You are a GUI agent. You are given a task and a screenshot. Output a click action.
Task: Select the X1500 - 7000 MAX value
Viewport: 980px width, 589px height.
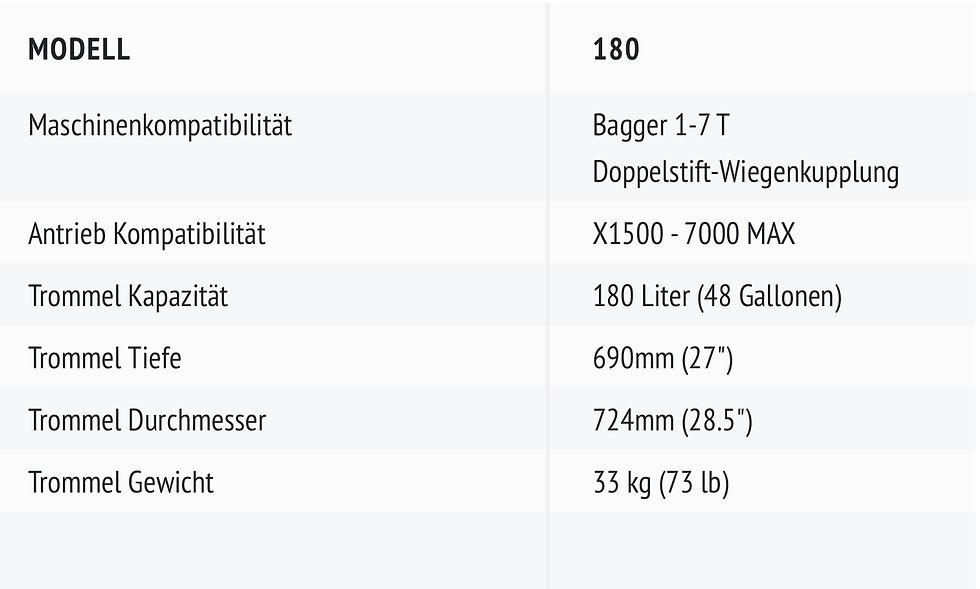pos(694,234)
